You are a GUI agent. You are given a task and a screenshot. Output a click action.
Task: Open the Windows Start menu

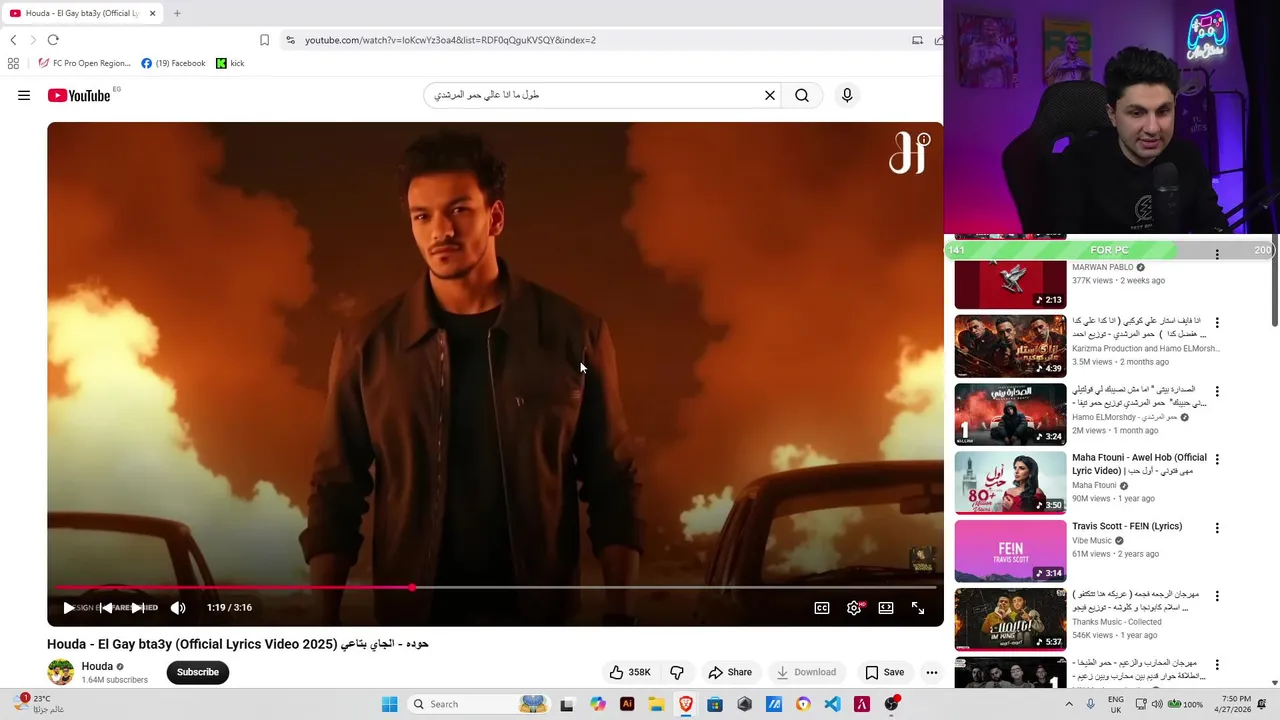(389, 704)
